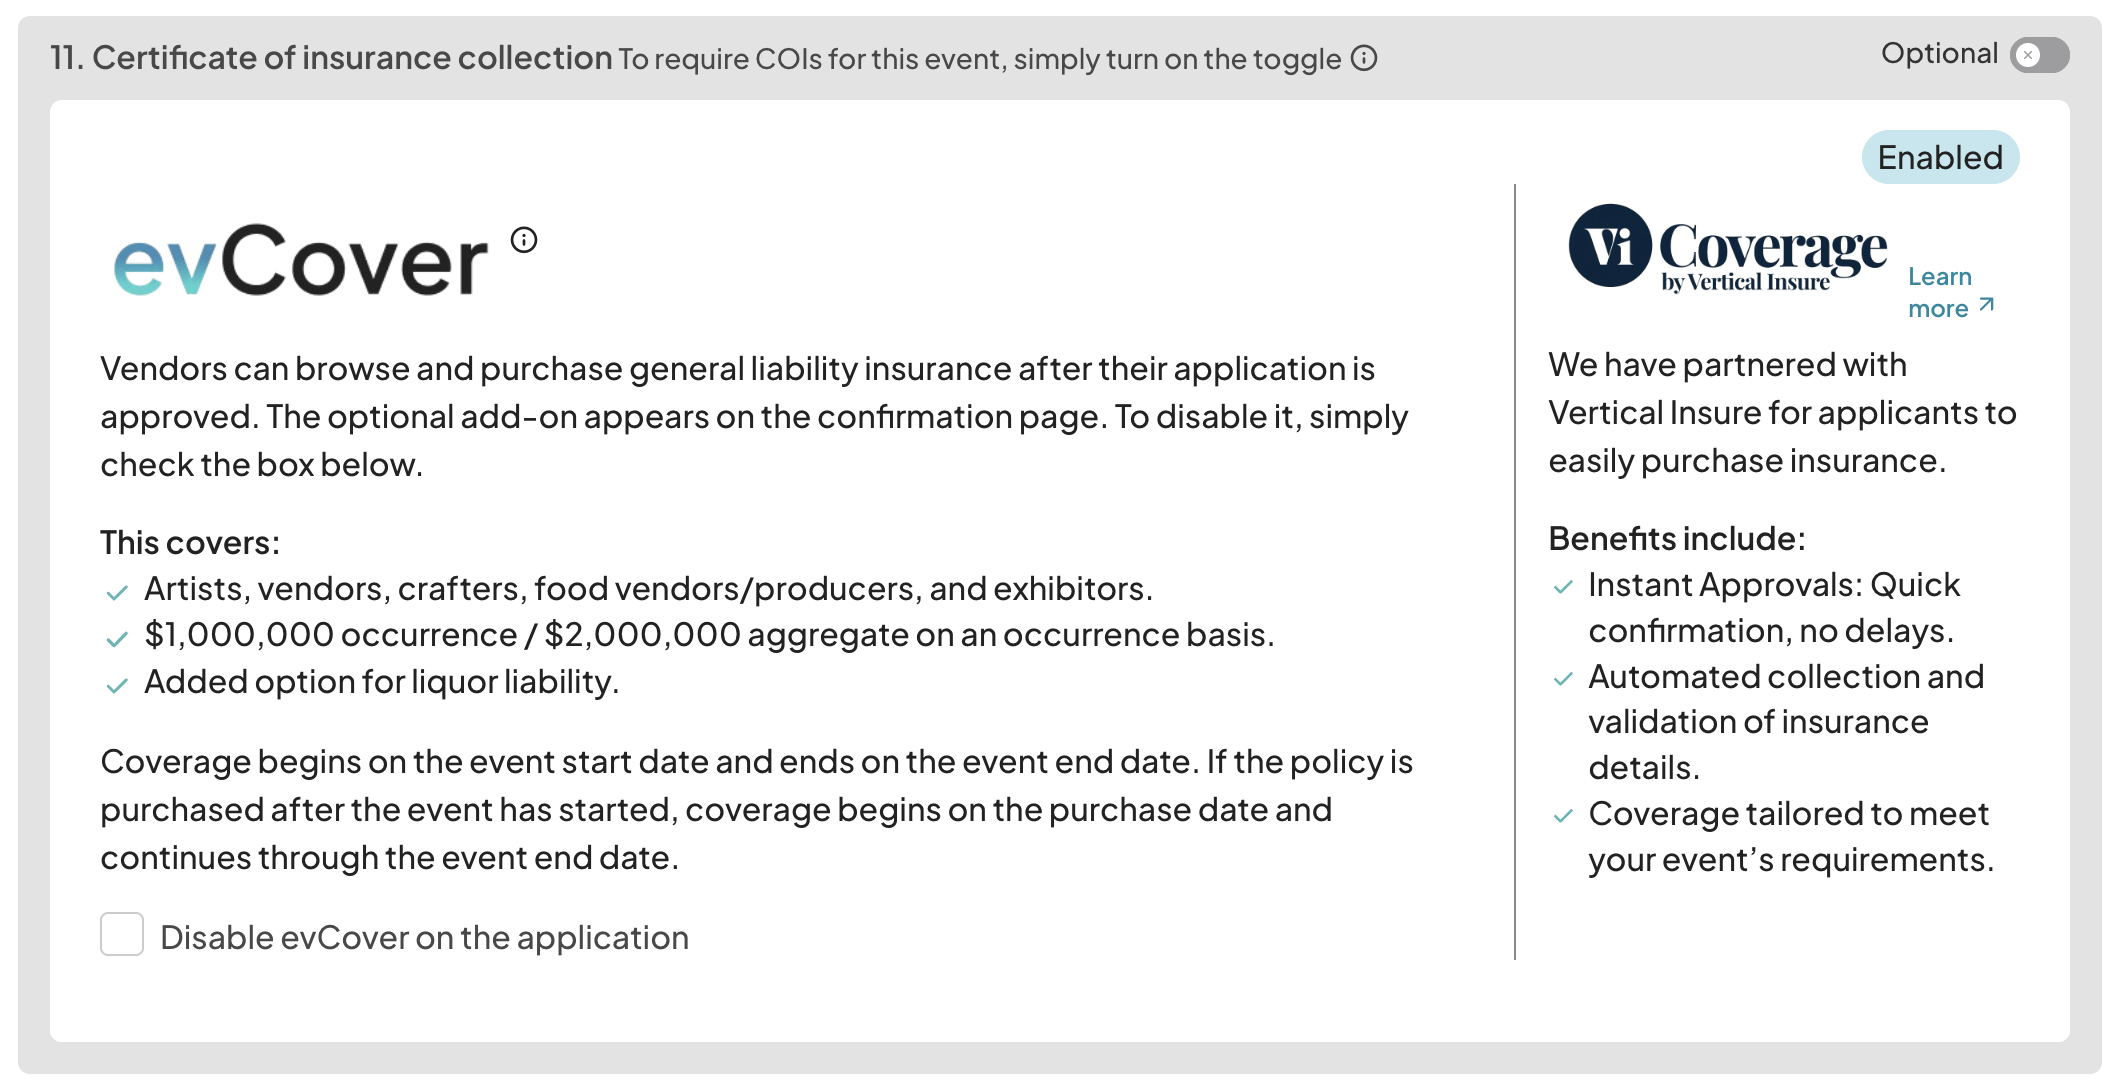Click the info icon beside the evCover logo
Image resolution: width=2120 pixels, height=1090 pixels.
pyautogui.click(x=524, y=240)
